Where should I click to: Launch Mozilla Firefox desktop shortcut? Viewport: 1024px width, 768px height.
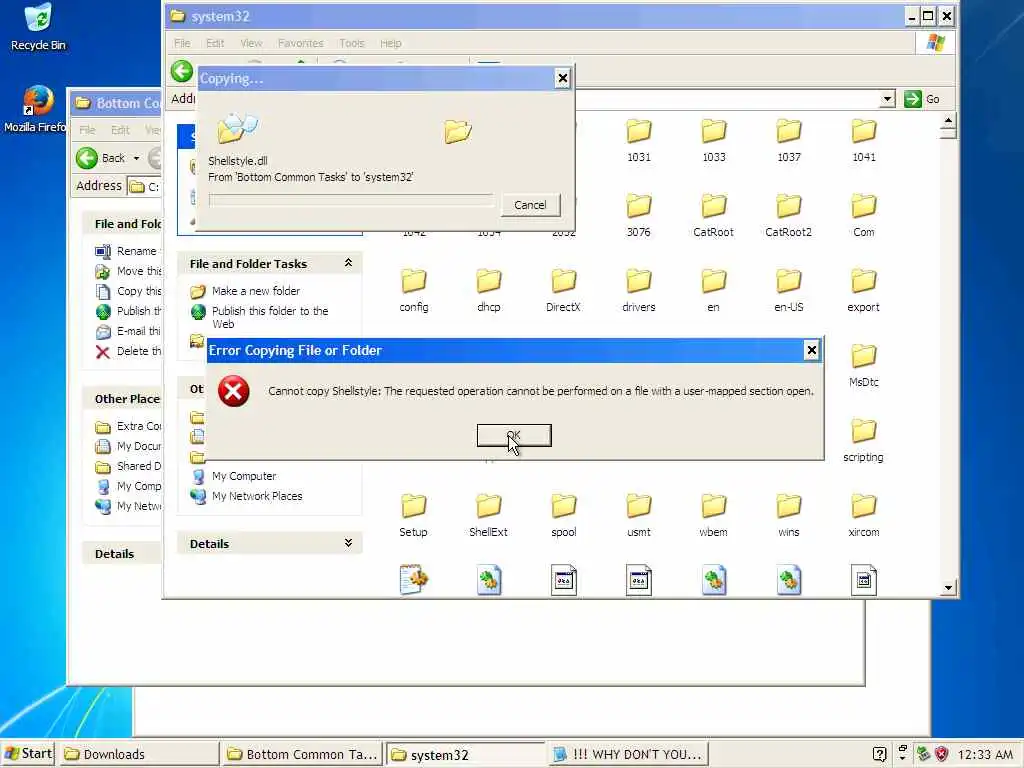pyautogui.click(x=36, y=110)
